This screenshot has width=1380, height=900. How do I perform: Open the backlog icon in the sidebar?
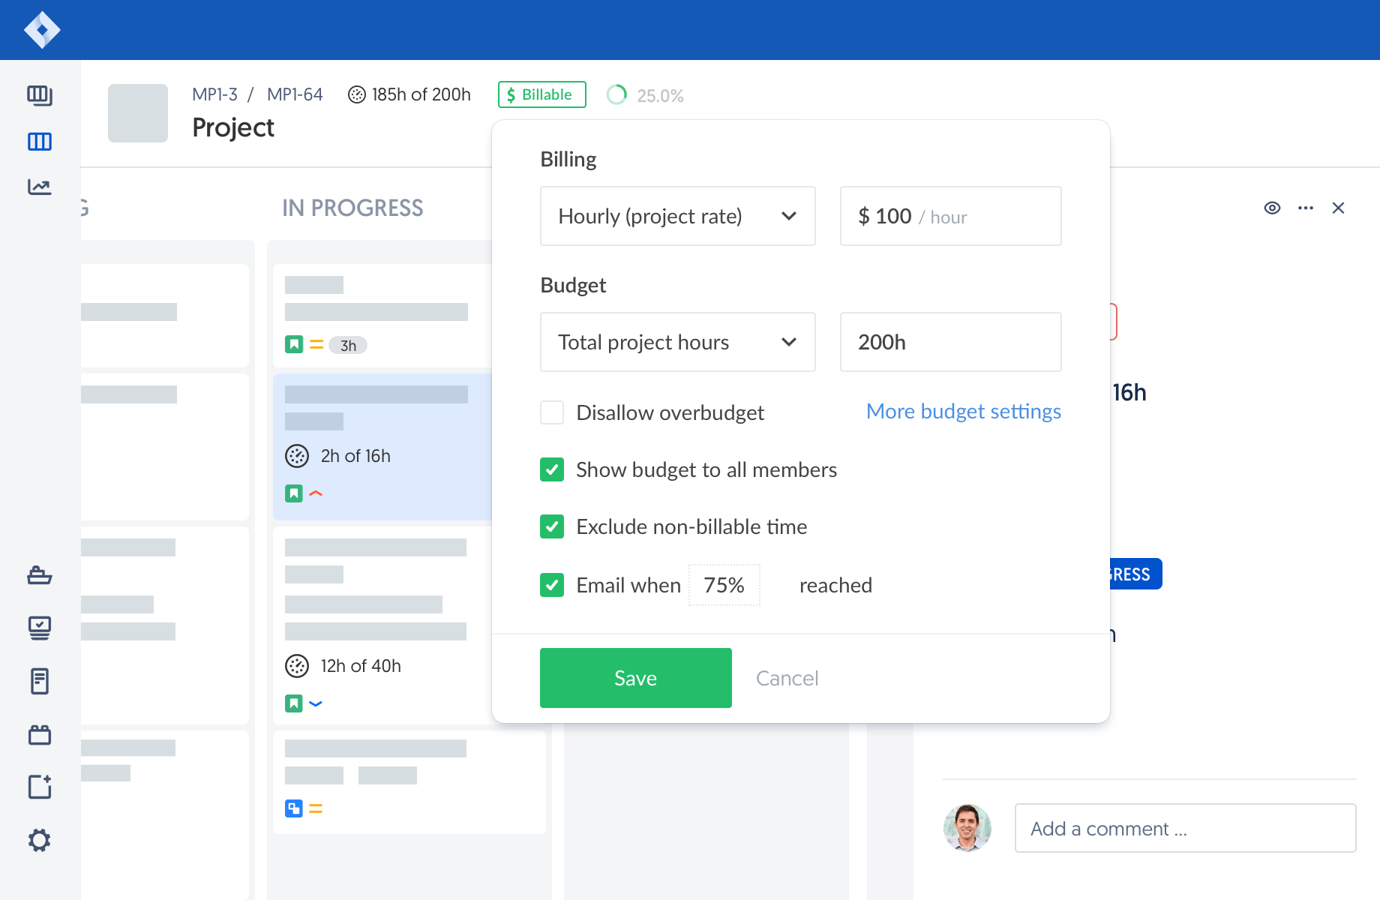click(x=40, y=95)
